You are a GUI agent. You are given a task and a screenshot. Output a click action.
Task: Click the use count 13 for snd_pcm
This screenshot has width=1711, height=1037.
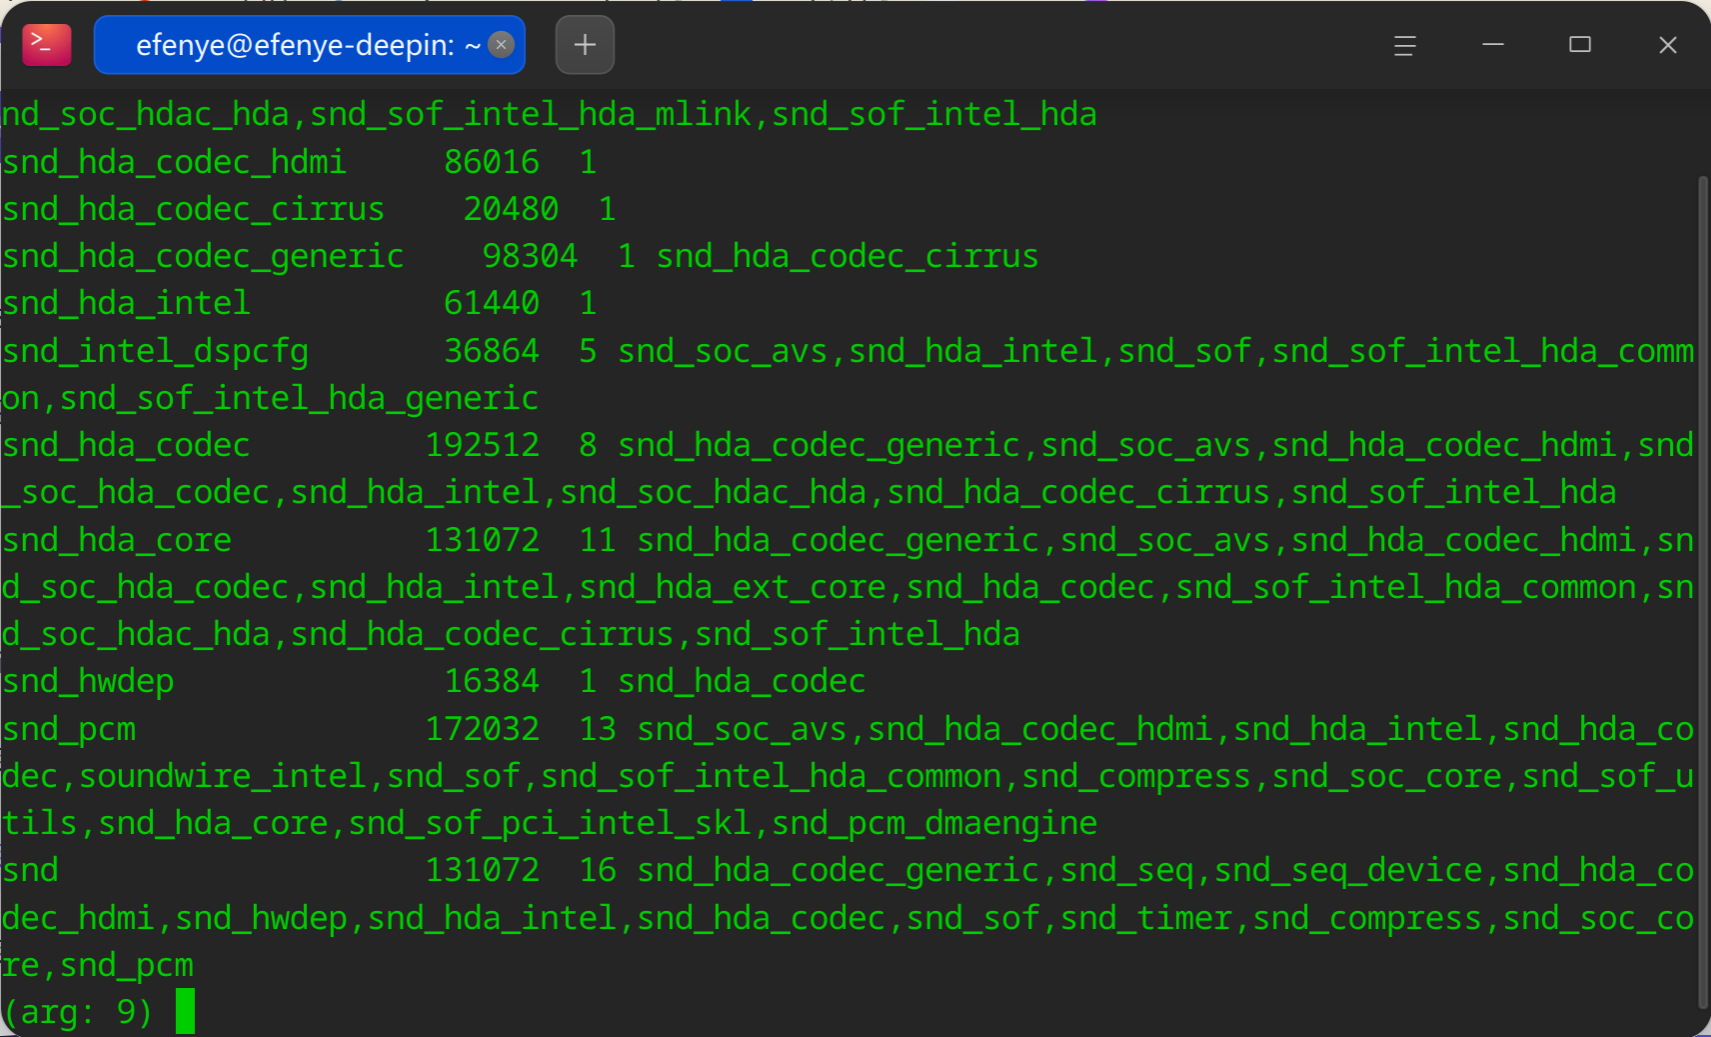point(598,729)
